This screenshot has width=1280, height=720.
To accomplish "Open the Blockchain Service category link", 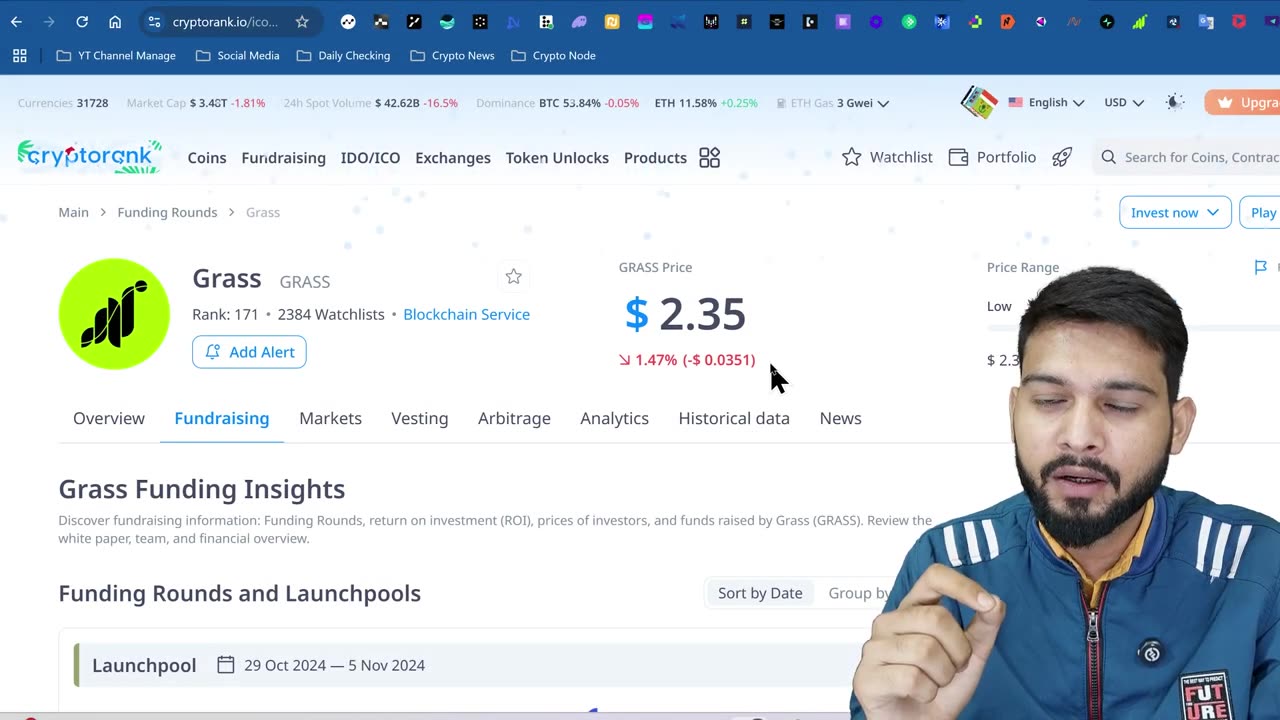I will pos(466,314).
